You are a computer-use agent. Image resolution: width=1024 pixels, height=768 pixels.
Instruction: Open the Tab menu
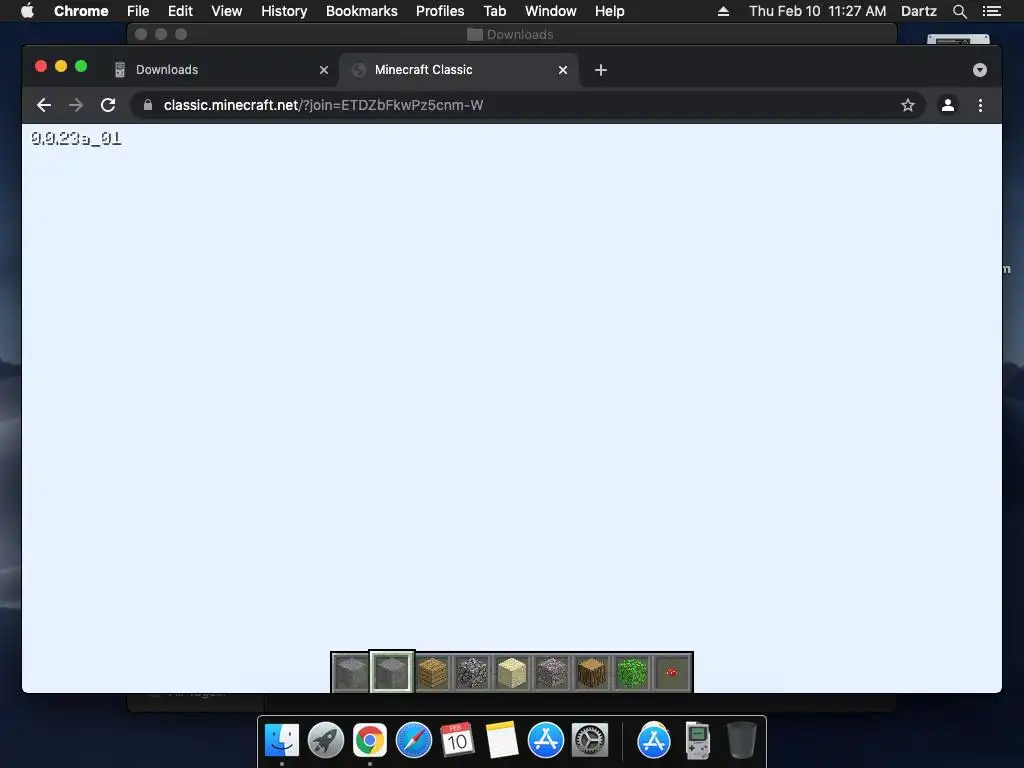point(495,11)
